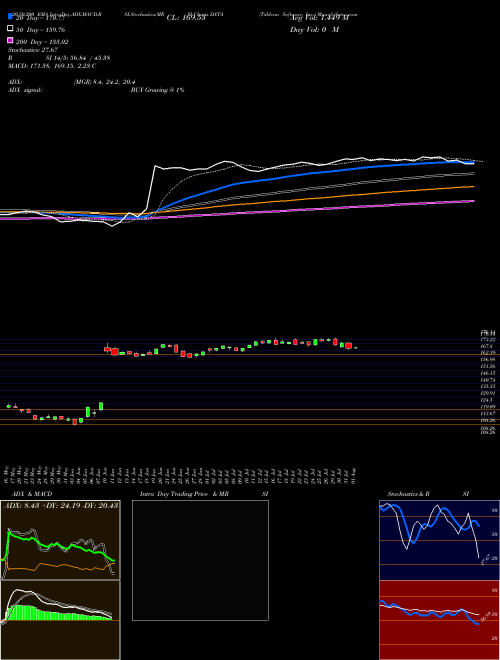The image size is (500, 660).
Task: Click the 146.15 price axis label
Action: 489,373
